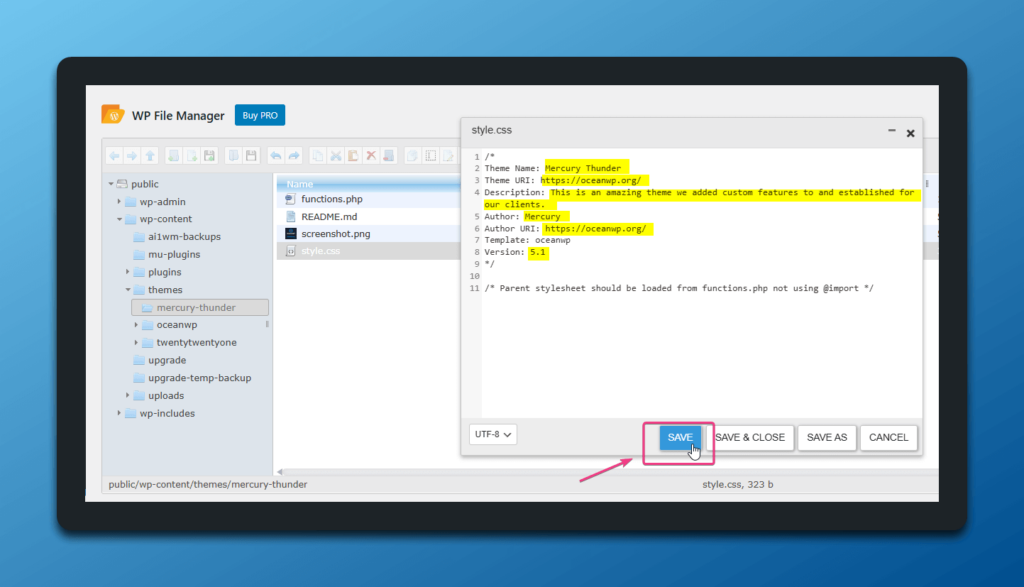
Task: Go forward with the right arrow icon
Action: [132, 155]
